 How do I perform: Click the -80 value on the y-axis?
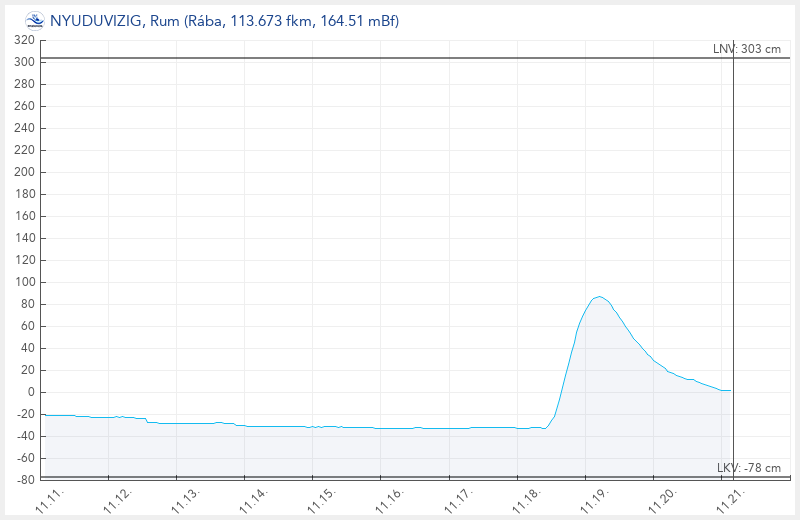click(24, 480)
